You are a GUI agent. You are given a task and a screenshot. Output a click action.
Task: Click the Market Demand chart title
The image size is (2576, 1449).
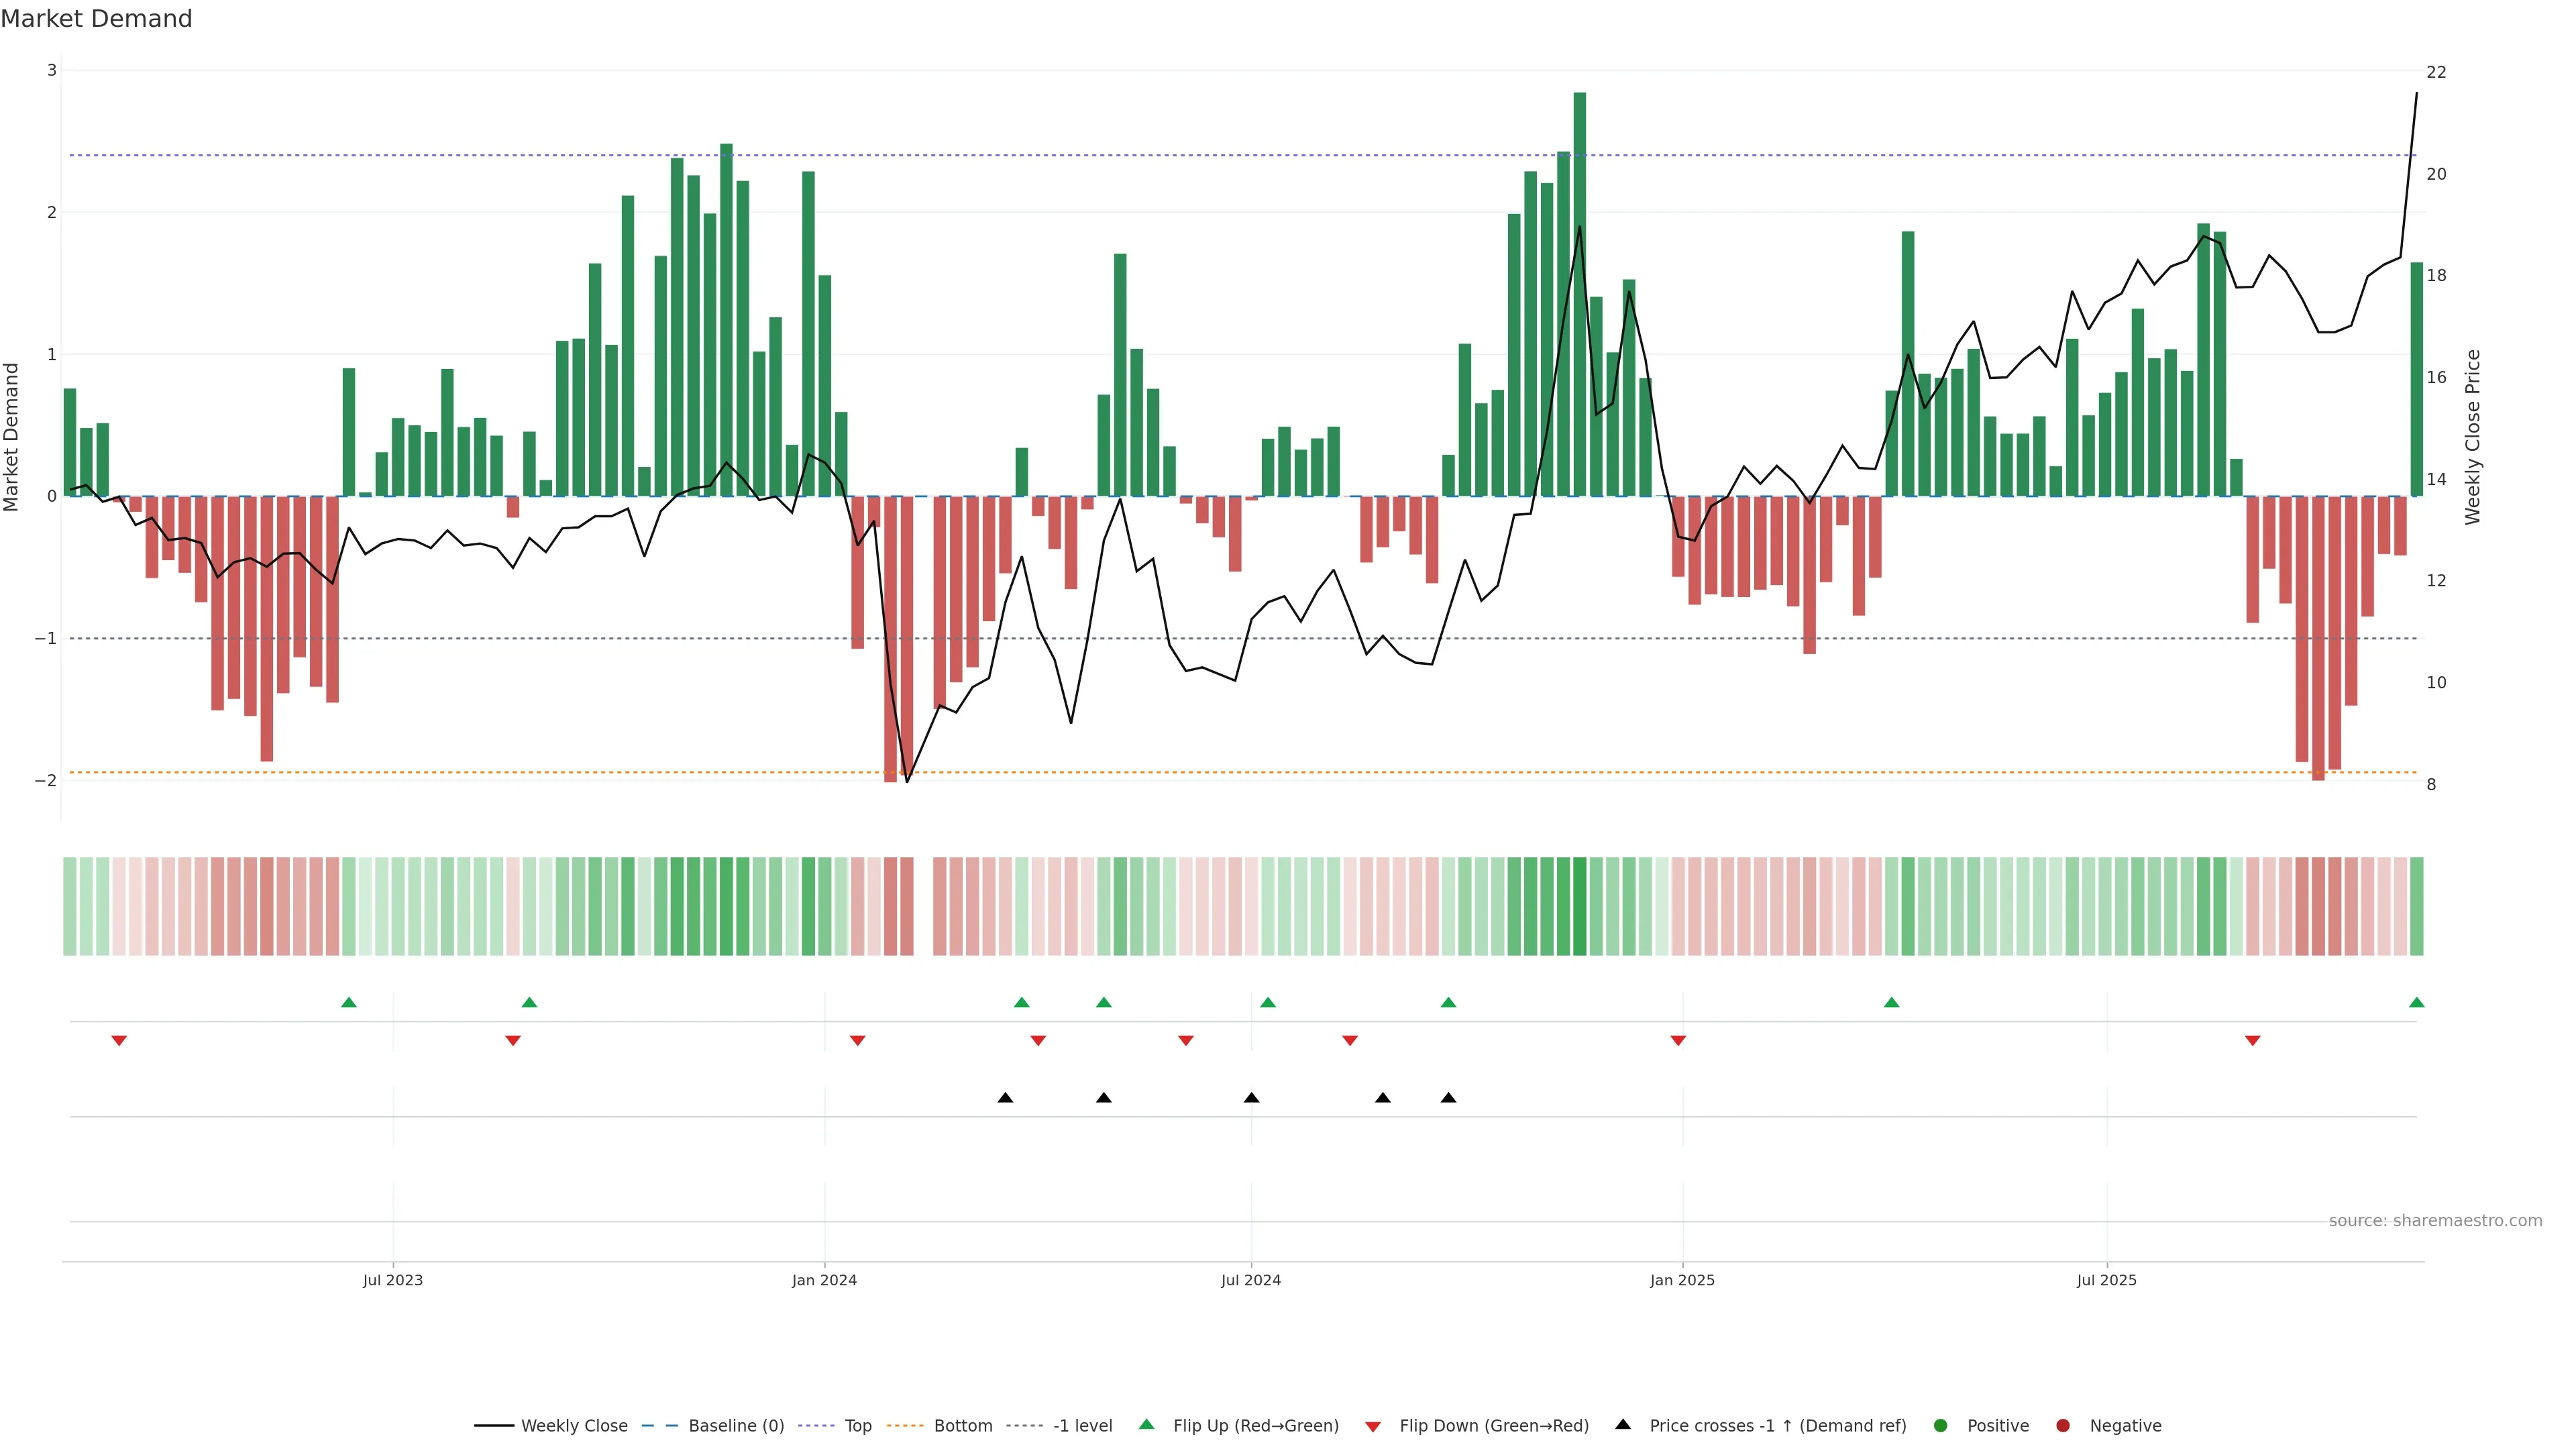coord(96,19)
